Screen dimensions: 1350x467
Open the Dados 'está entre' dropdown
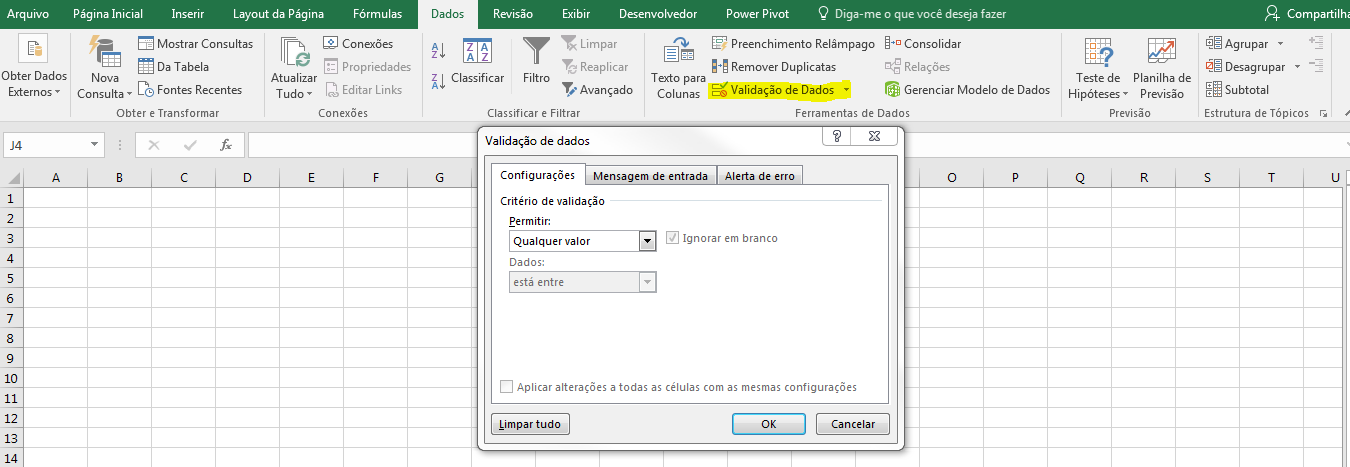(x=647, y=282)
